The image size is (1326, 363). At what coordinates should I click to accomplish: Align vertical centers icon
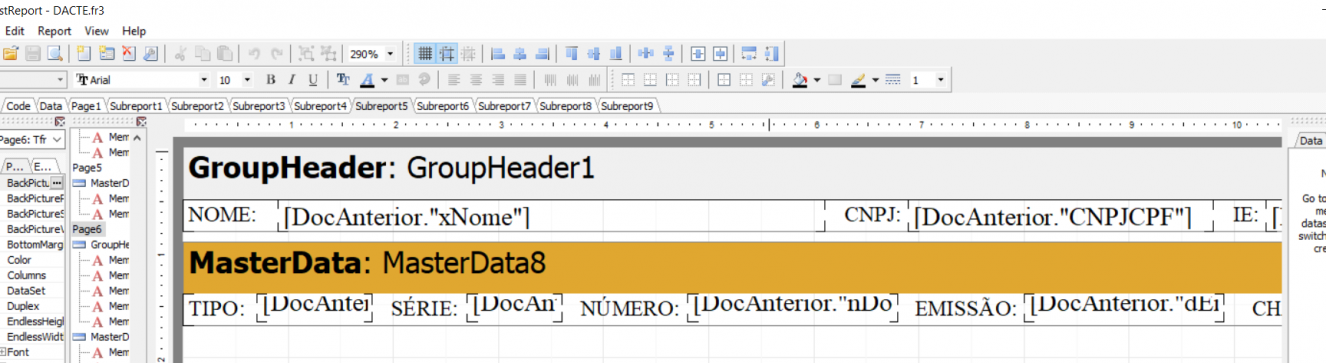(594, 54)
